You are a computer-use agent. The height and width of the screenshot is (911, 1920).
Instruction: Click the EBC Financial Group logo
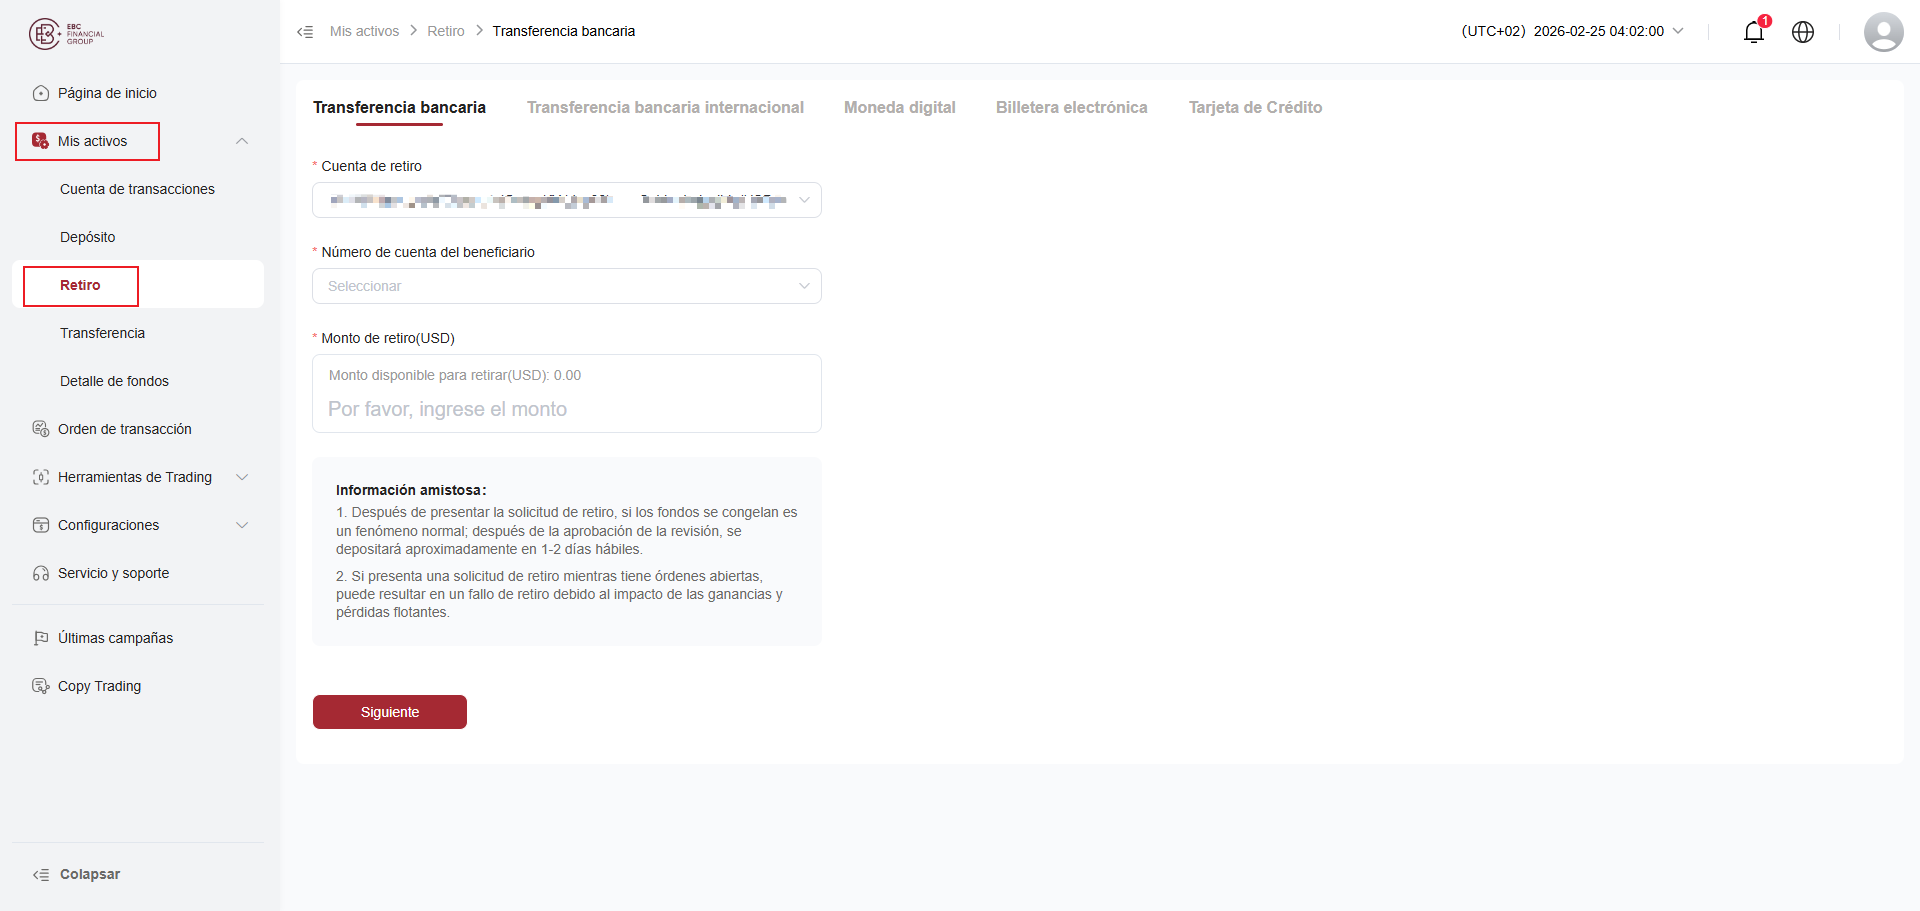(x=66, y=34)
